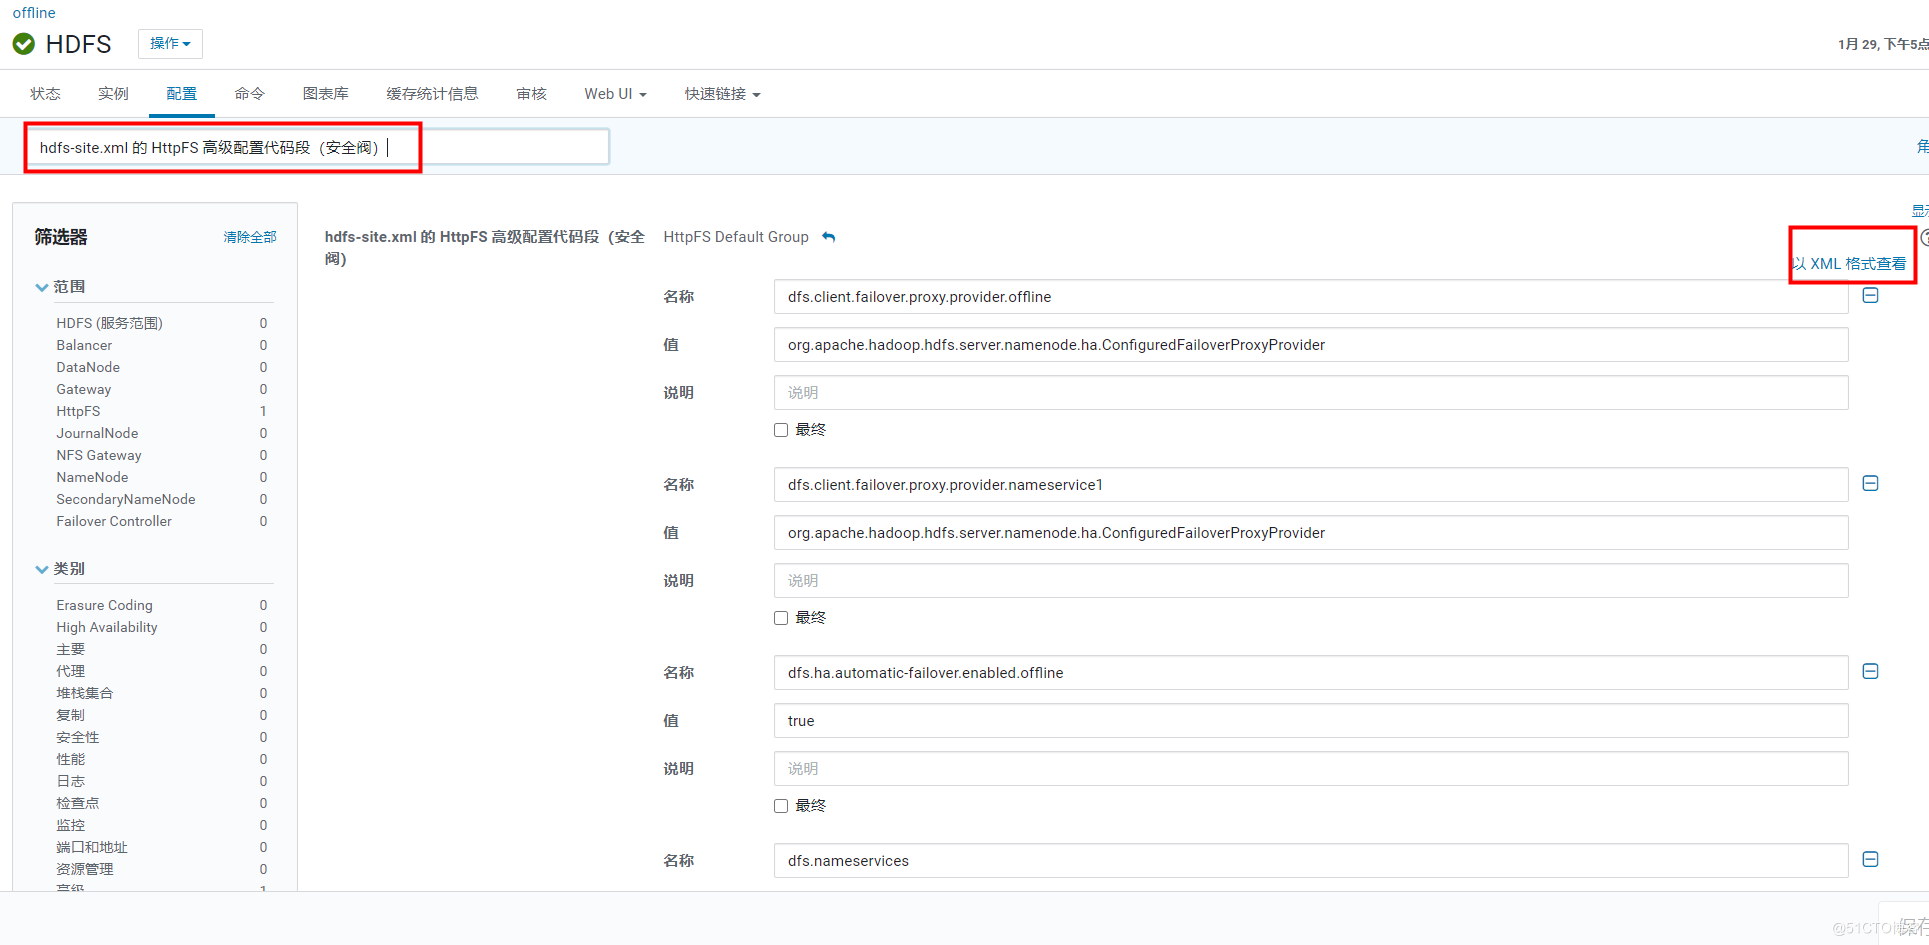The height and width of the screenshot is (945, 1929).
Task: Click the 说明 field under dfs.ha.automatic-failover.enabled.offline
Action: pyautogui.click(x=1311, y=769)
